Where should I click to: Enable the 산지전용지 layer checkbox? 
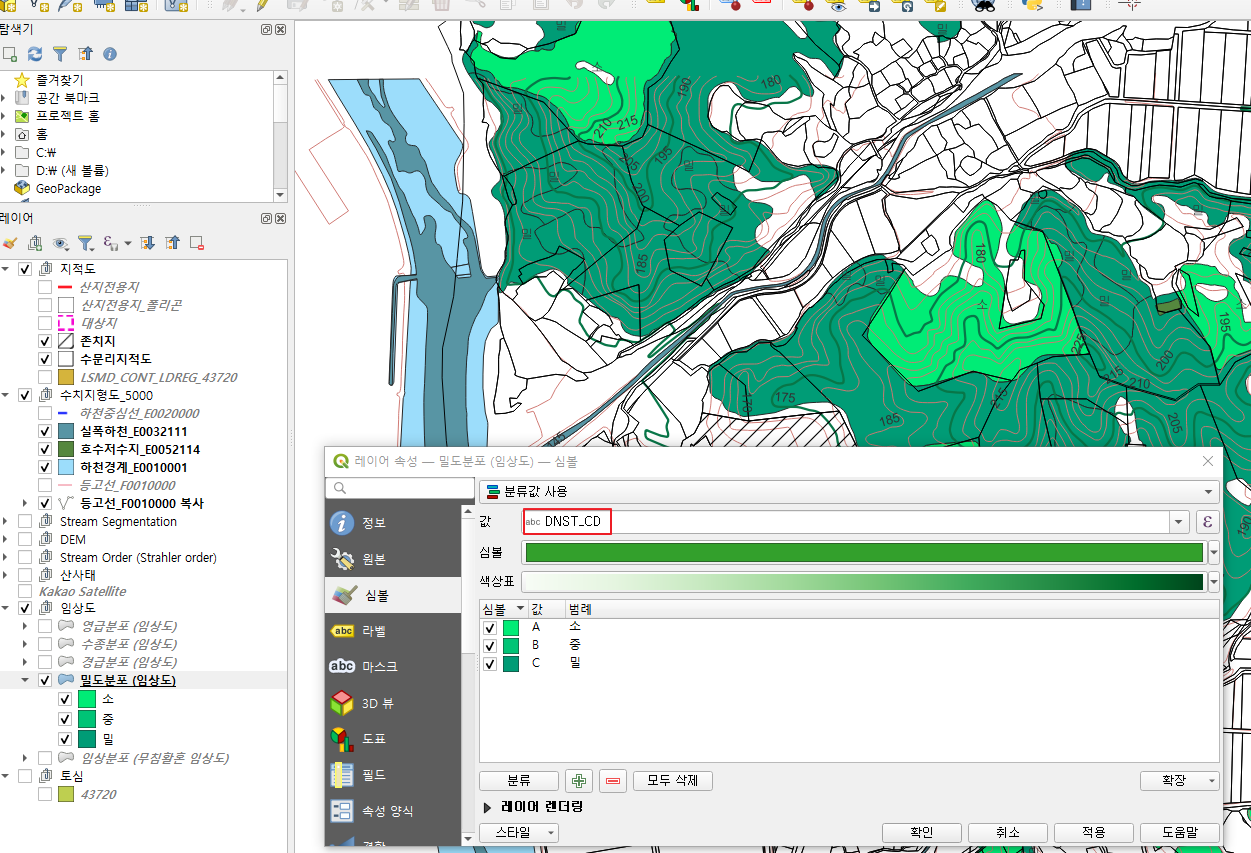coord(44,287)
